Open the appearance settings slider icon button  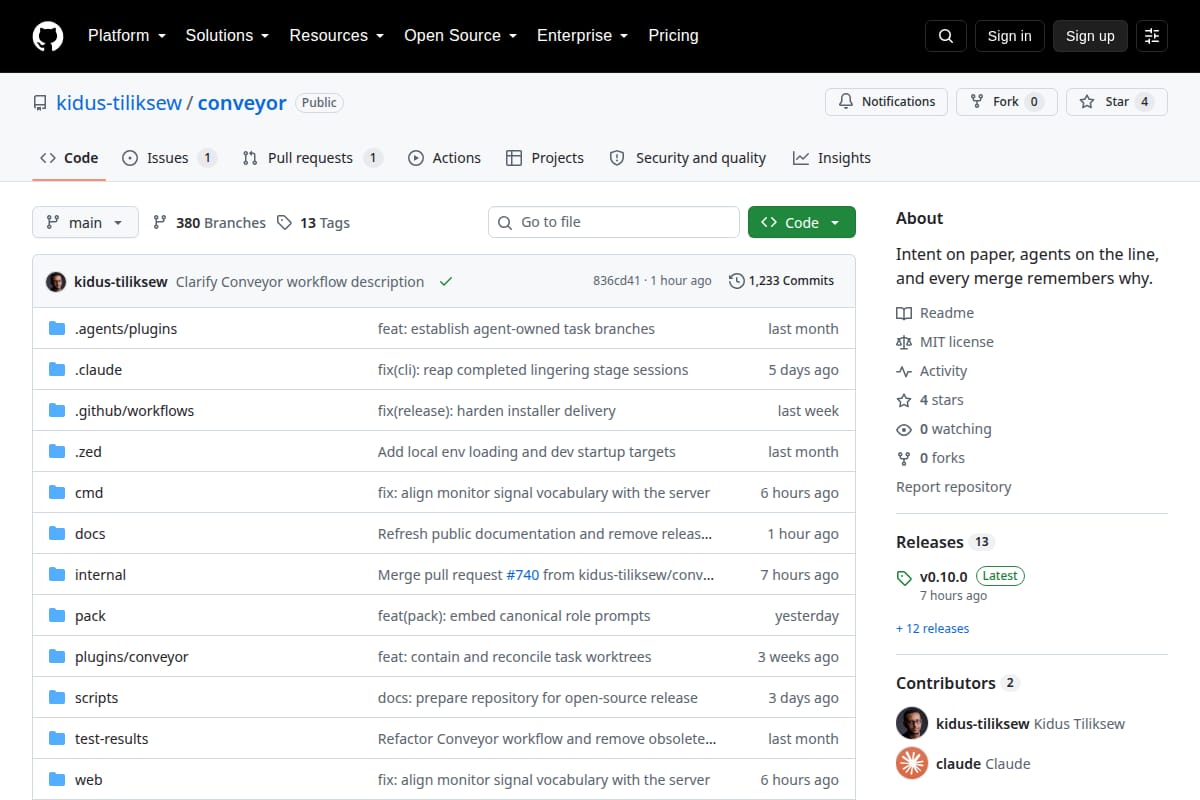click(x=1152, y=36)
